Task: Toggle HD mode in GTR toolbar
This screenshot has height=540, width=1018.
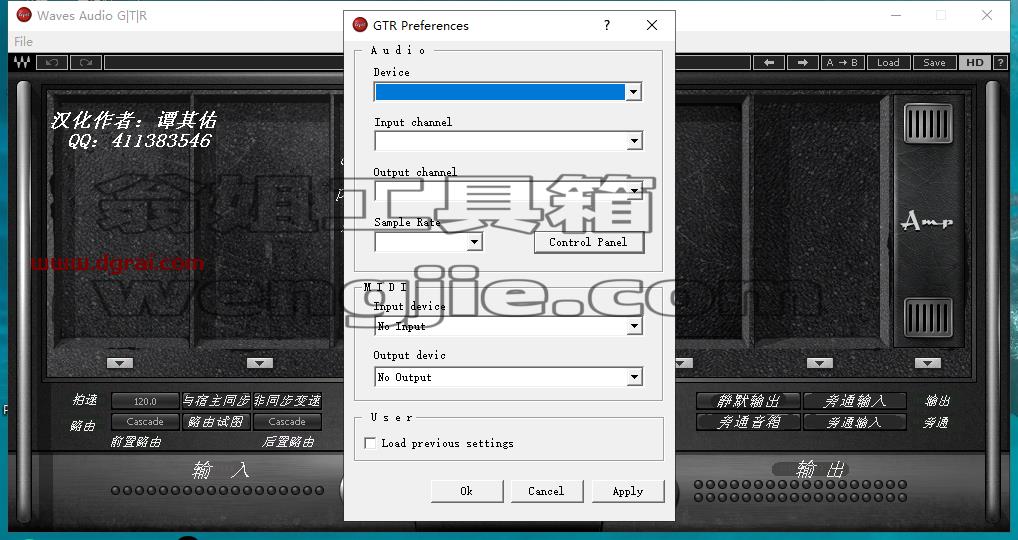Action: click(975, 62)
